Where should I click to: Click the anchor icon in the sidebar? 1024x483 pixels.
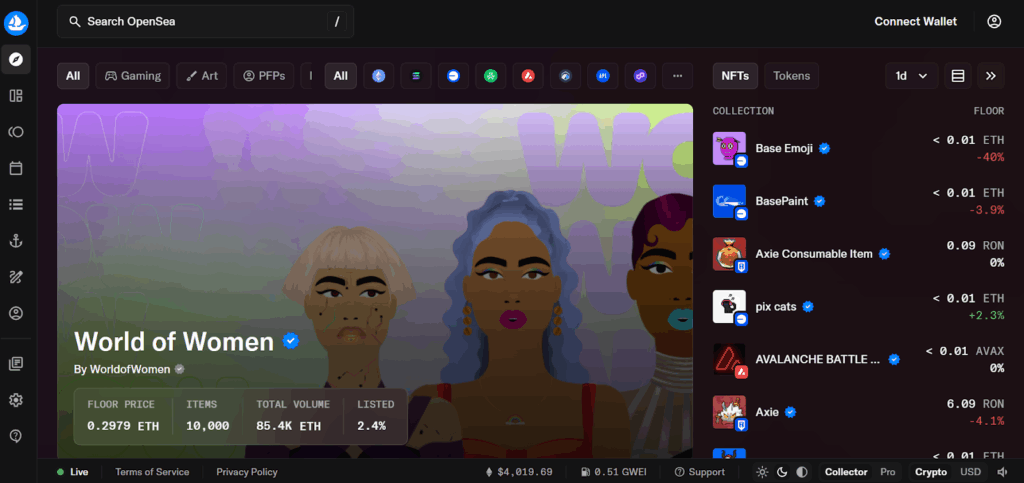tap(16, 240)
